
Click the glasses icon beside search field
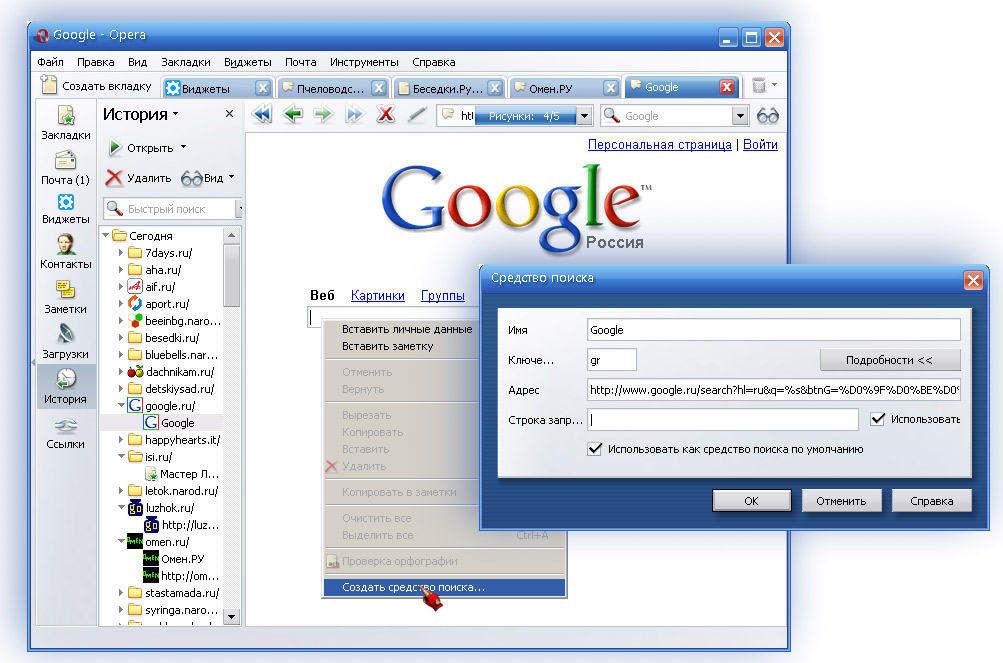[x=768, y=116]
